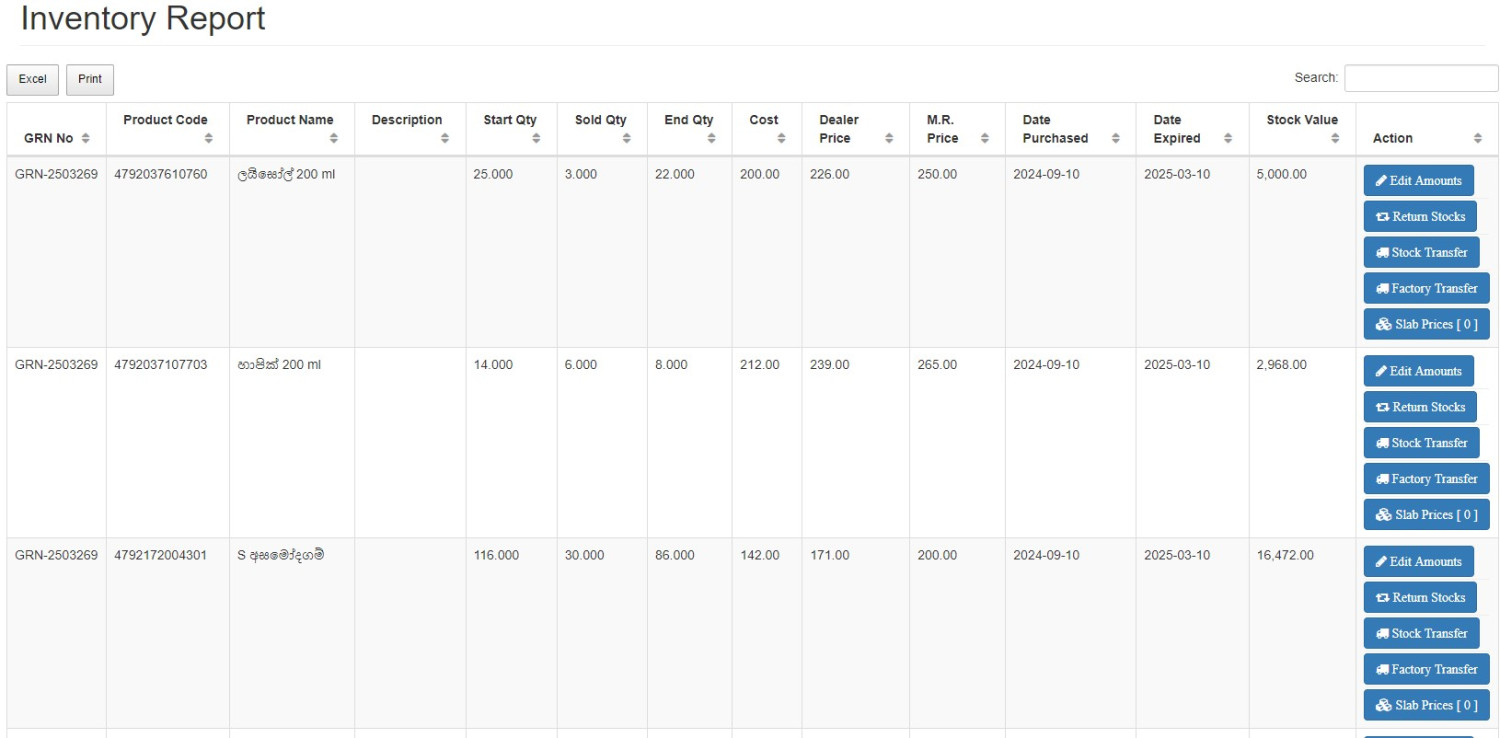
Task: Sort the table by Date Expired
Action: tap(1182, 128)
